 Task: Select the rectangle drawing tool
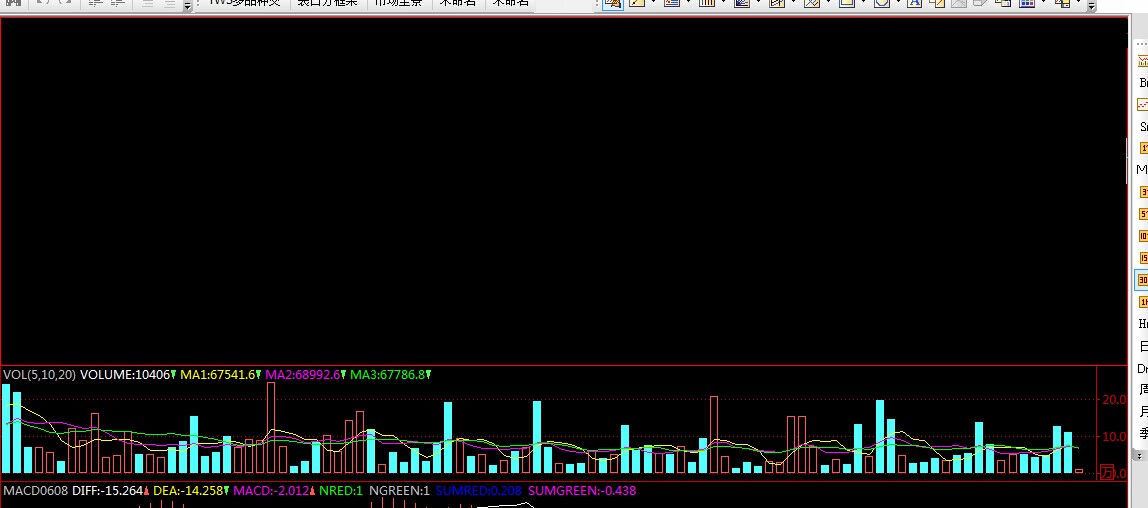[846, 3]
